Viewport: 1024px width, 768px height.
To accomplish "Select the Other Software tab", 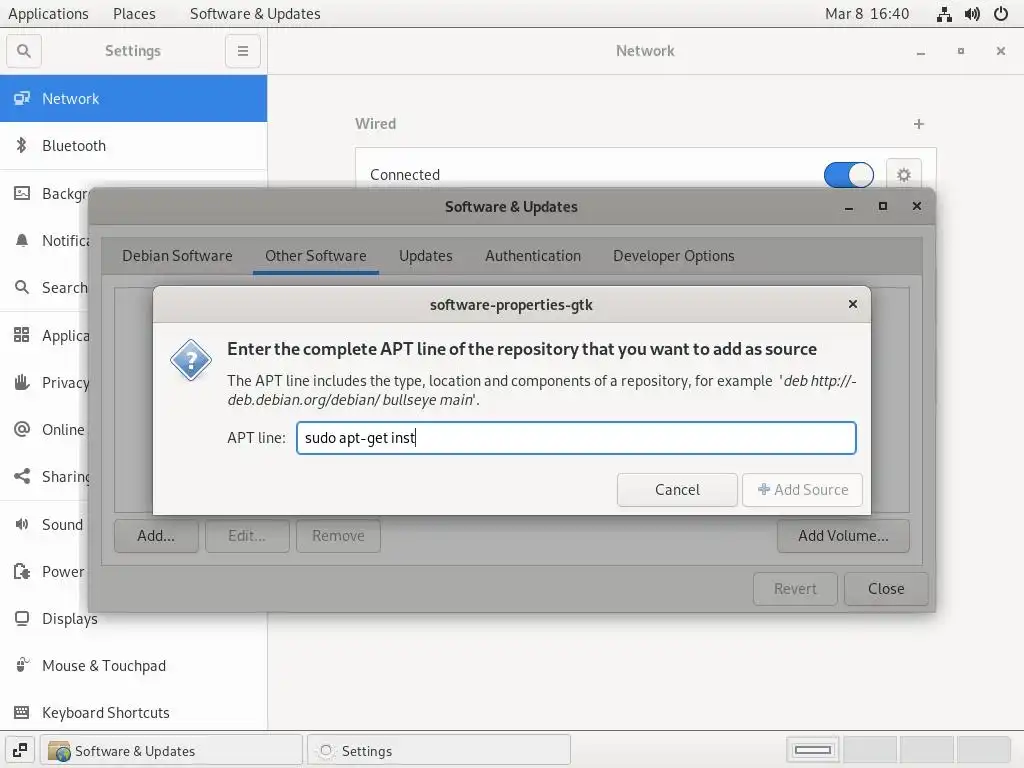I will pos(315,256).
